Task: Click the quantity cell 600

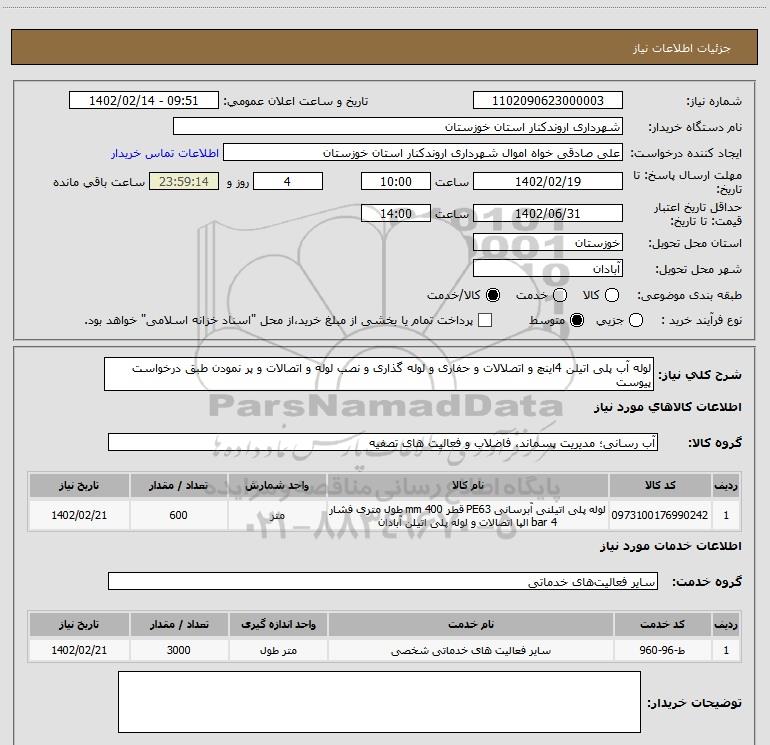Action: click(178, 515)
